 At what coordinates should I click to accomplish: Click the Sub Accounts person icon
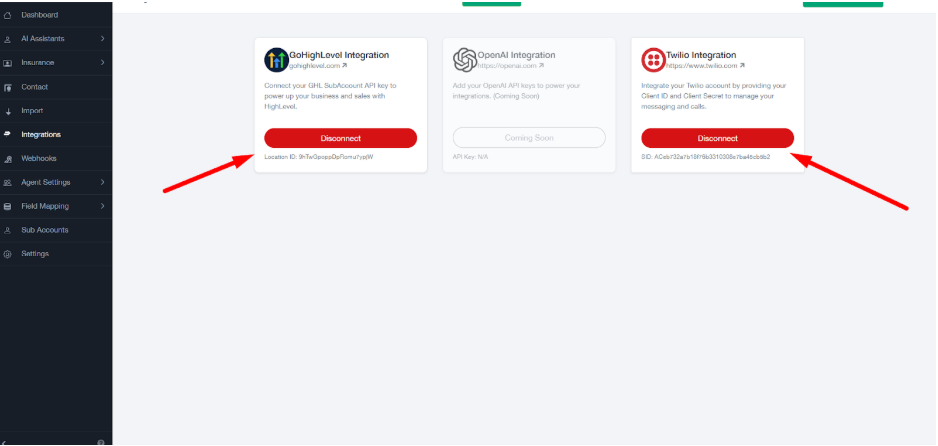(x=8, y=230)
